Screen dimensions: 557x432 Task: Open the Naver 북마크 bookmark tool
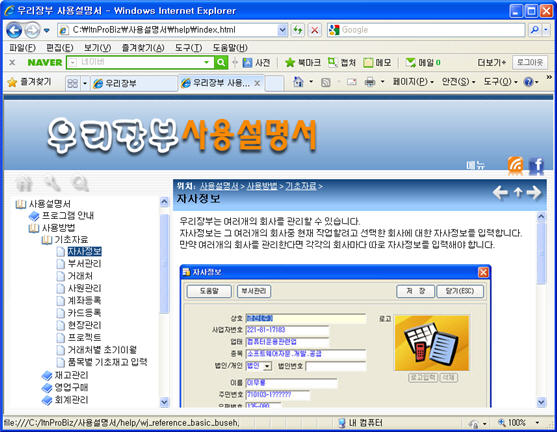(x=303, y=63)
